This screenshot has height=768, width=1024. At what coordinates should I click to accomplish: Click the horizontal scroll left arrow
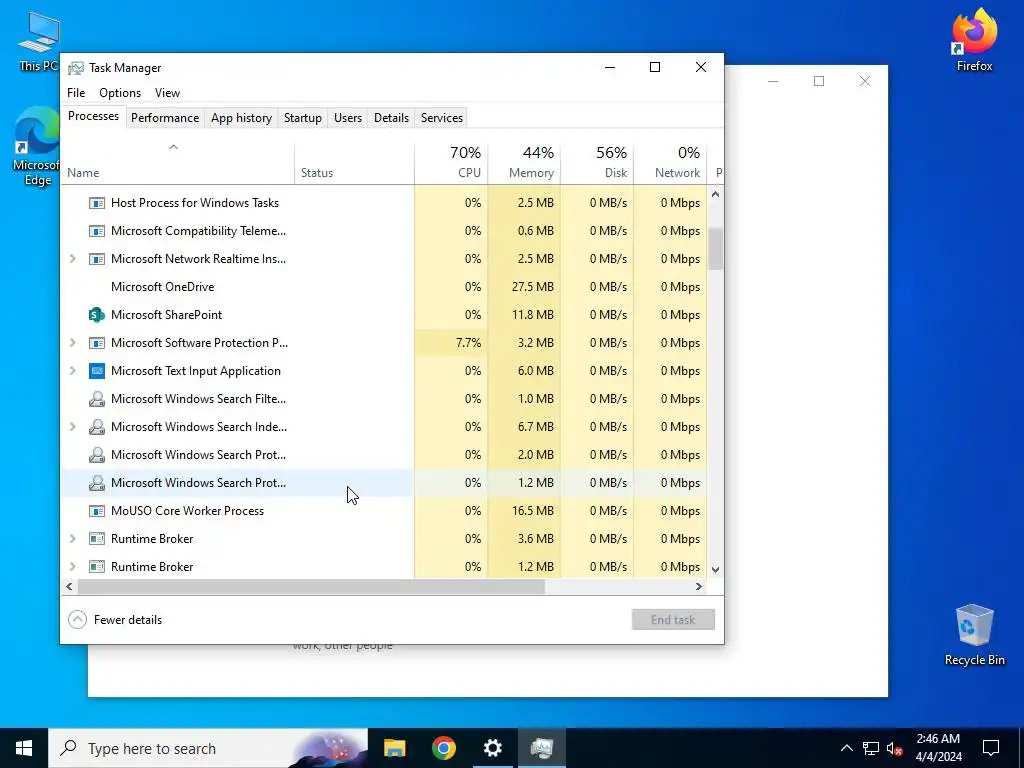click(x=69, y=586)
